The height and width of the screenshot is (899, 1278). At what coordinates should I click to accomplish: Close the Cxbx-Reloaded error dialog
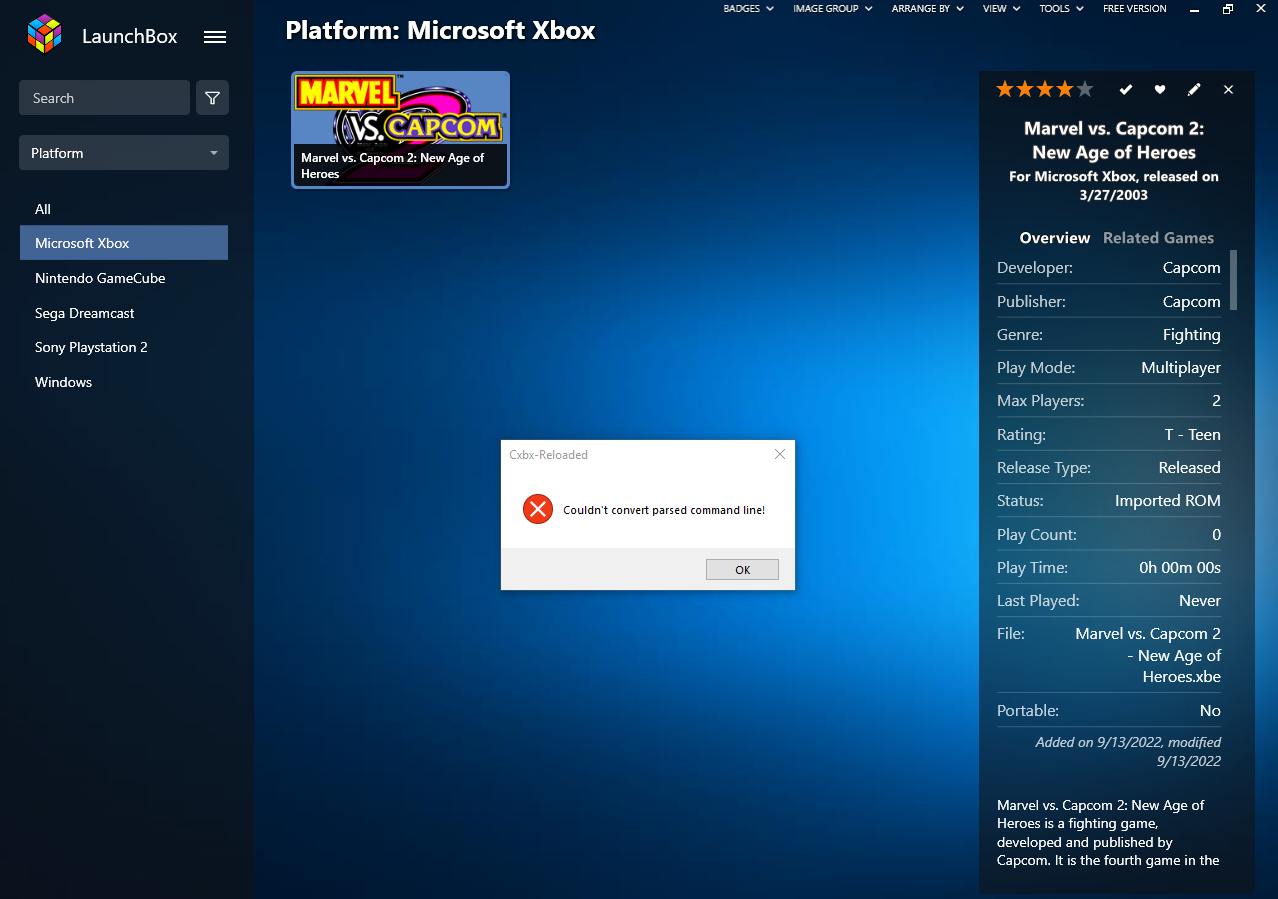(780, 454)
